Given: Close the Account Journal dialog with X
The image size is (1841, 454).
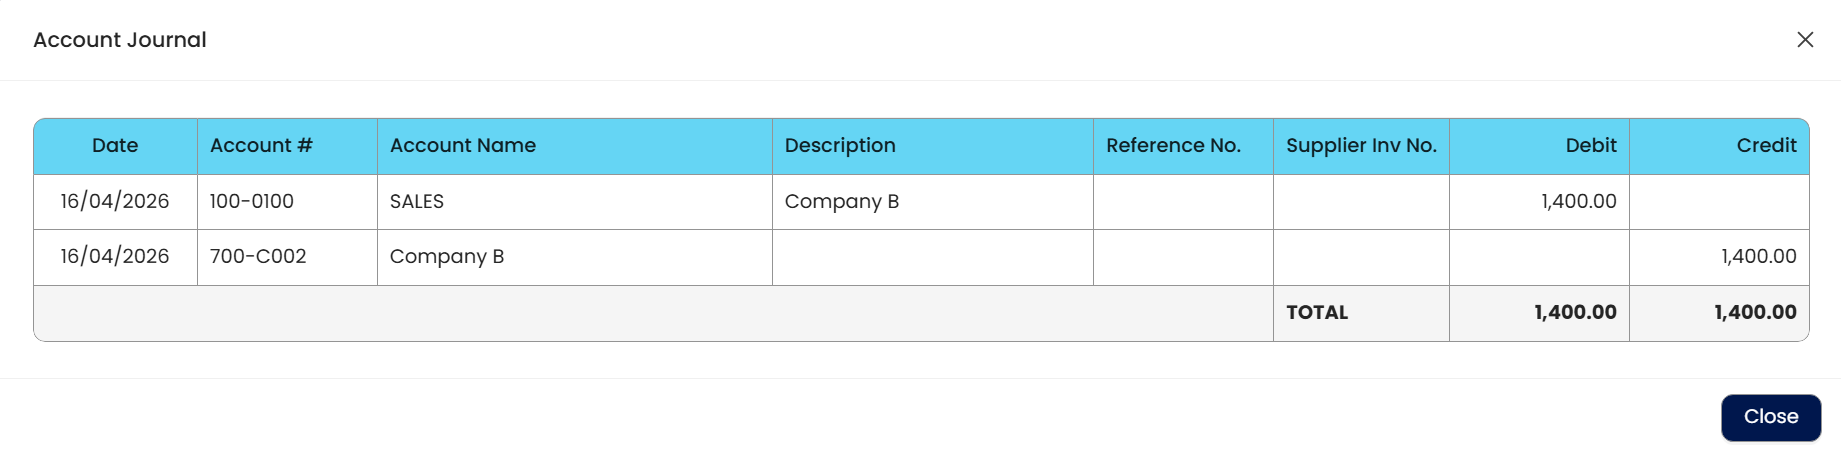Looking at the screenshot, I should point(1804,40).
